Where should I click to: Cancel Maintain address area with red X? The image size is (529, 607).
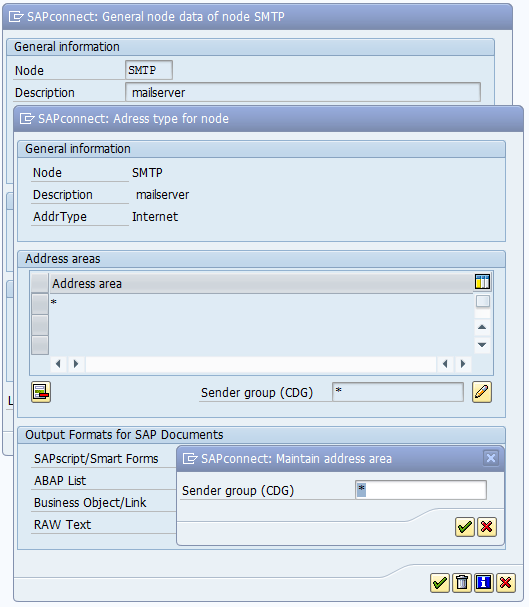pyautogui.click(x=487, y=526)
